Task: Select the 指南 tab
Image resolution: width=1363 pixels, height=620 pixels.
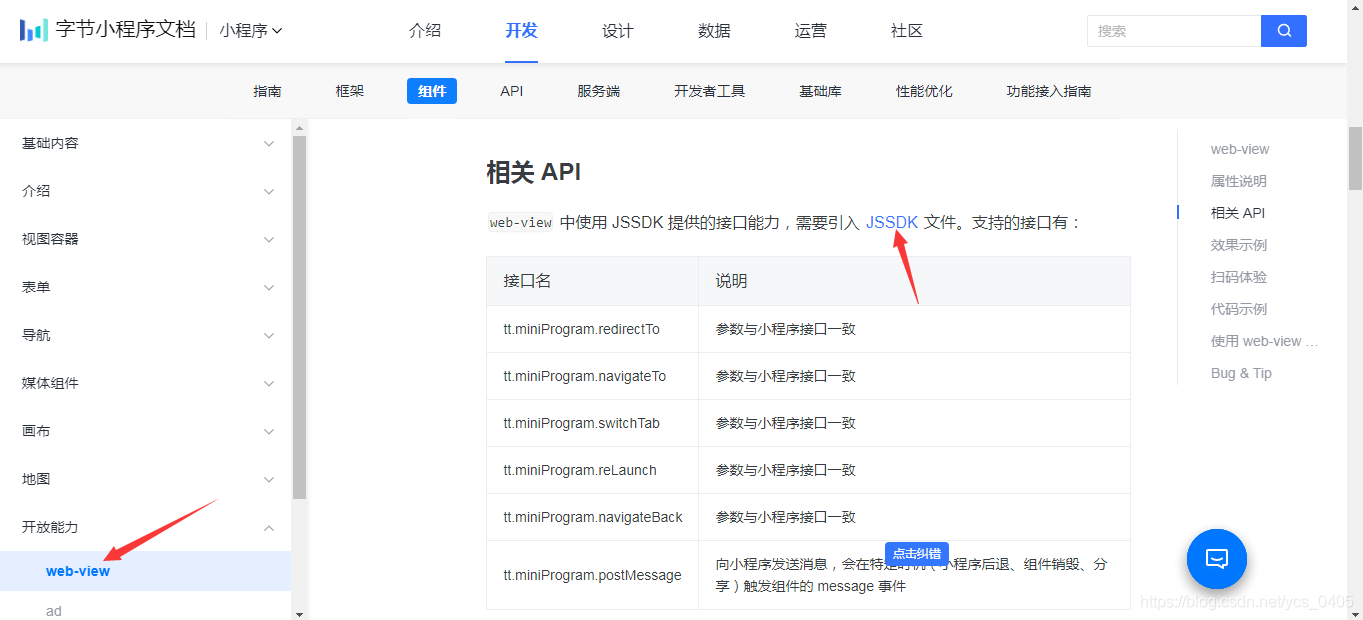Action: click(267, 90)
